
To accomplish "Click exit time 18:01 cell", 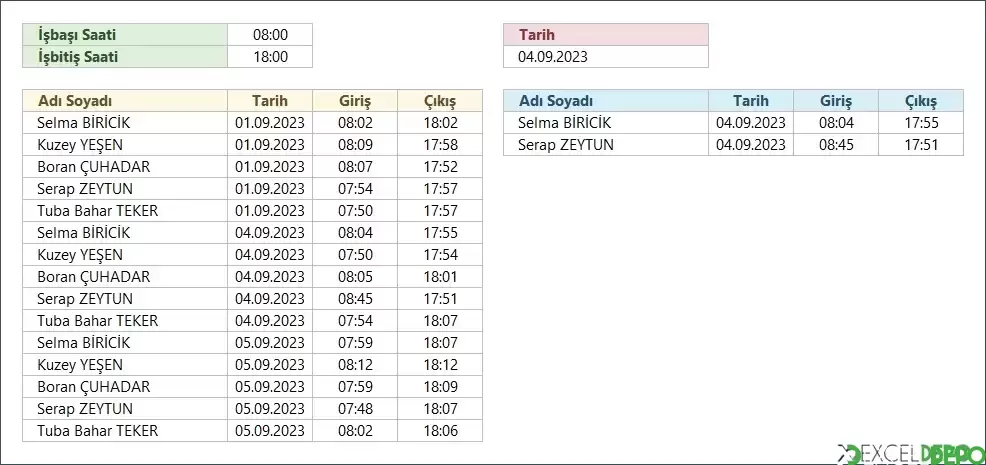I will coord(440,277).
